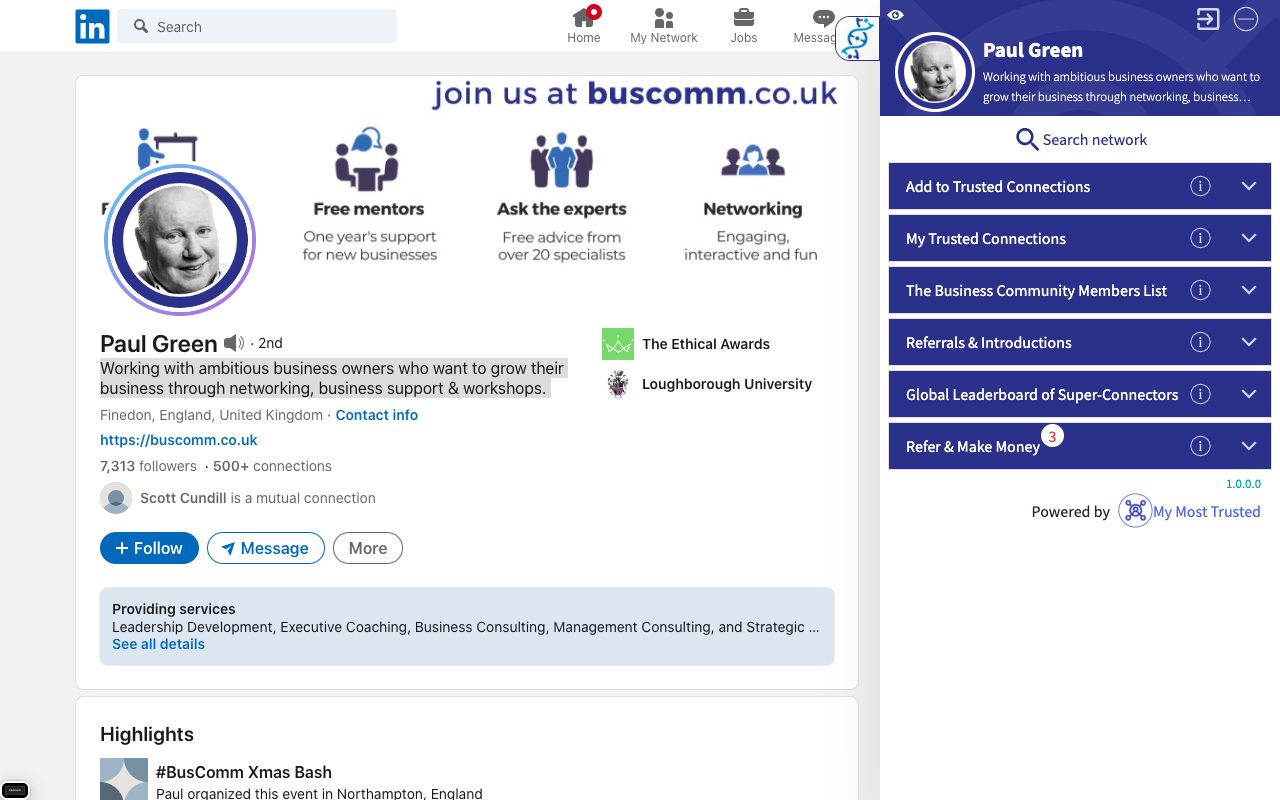Show info for My Trusted Connections
The width and height of the screenshot is (1280, 800).
tap(1200, 238)
